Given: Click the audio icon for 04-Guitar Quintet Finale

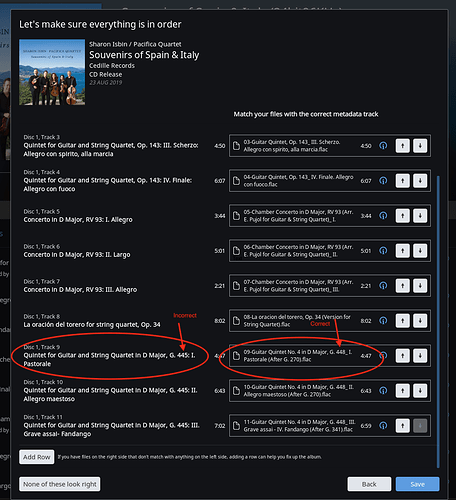Looking at the screenshot, I should tap(383, 181).
